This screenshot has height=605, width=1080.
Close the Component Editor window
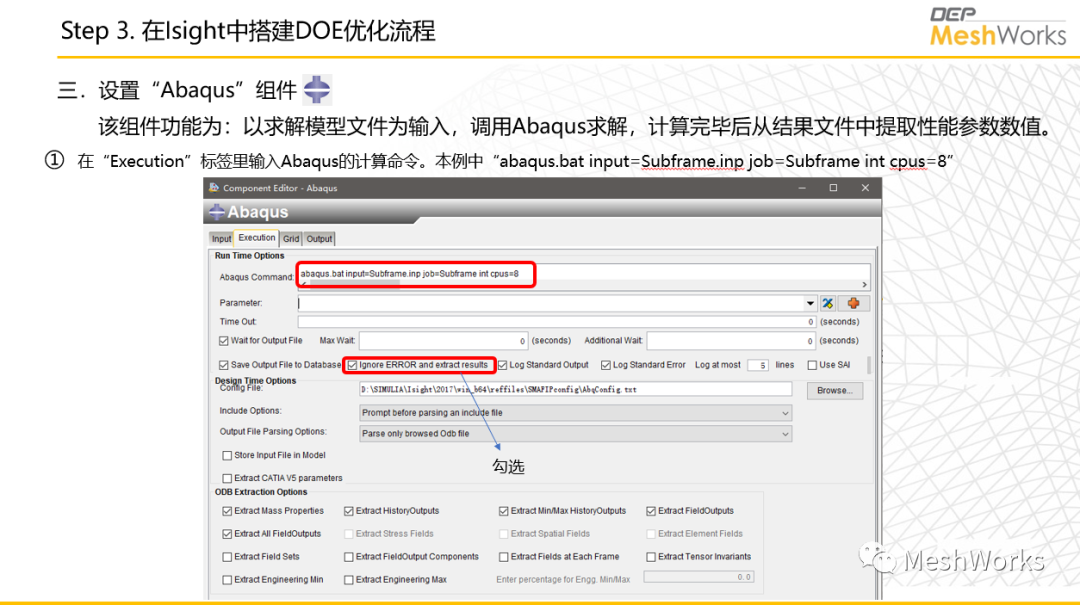coord(865,188)
